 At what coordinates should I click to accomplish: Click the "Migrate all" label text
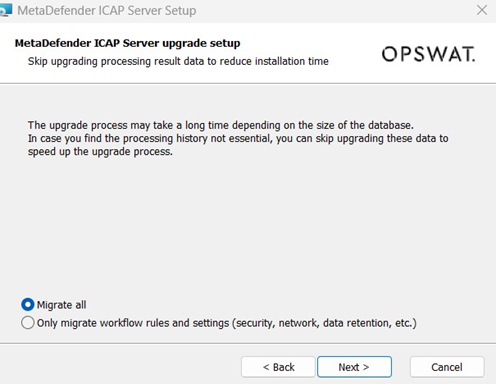coord(61,305)
